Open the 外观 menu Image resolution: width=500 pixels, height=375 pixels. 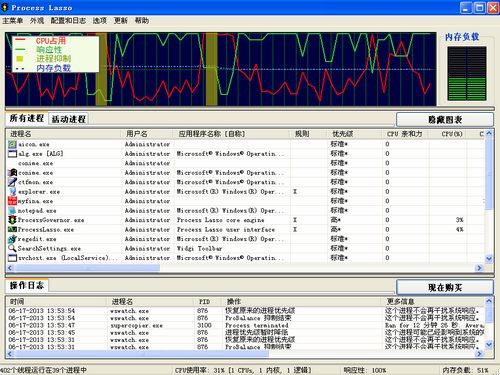37,21
